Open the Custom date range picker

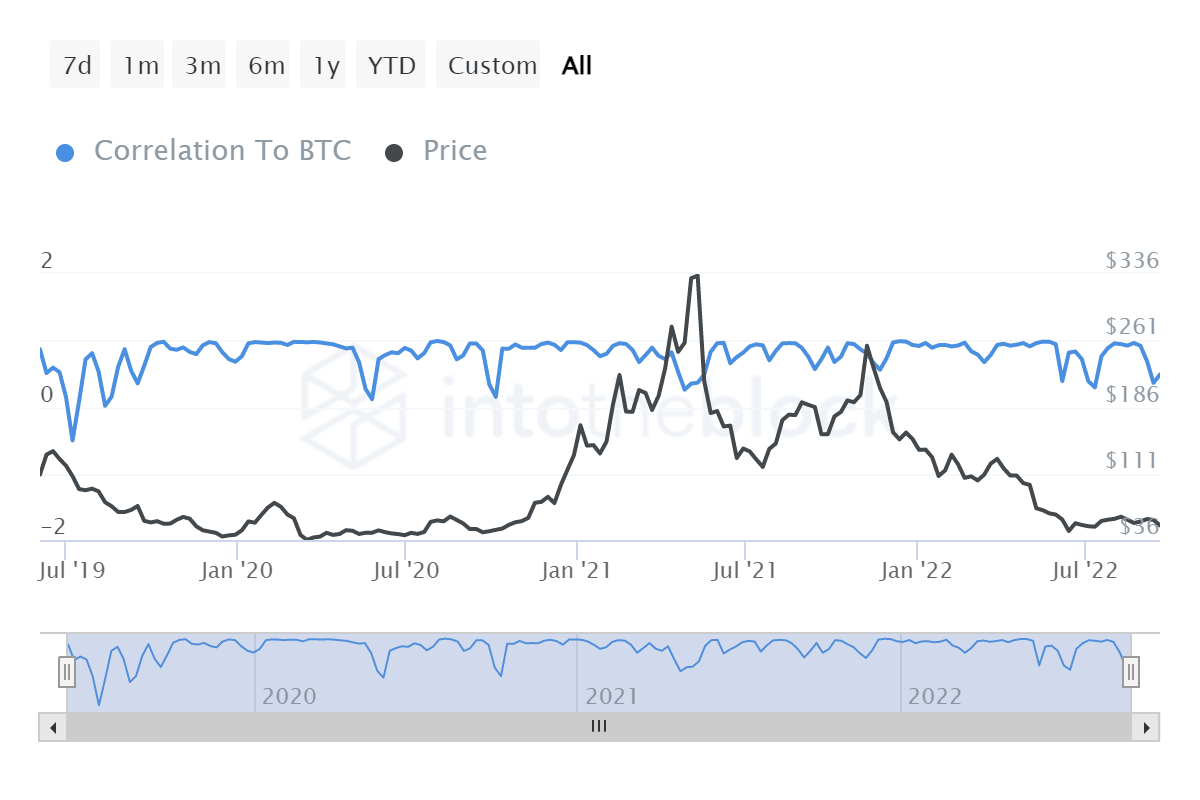click(x=492, y=66)
